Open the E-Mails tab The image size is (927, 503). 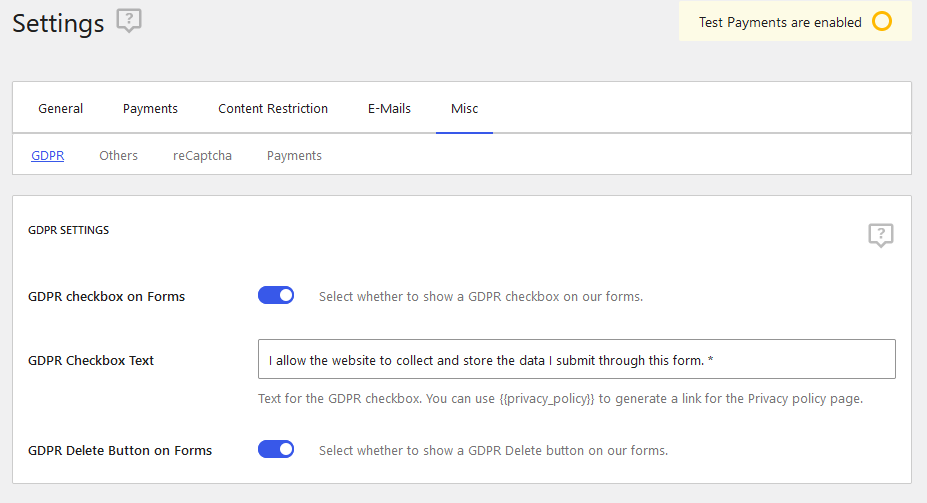(389, 109)
